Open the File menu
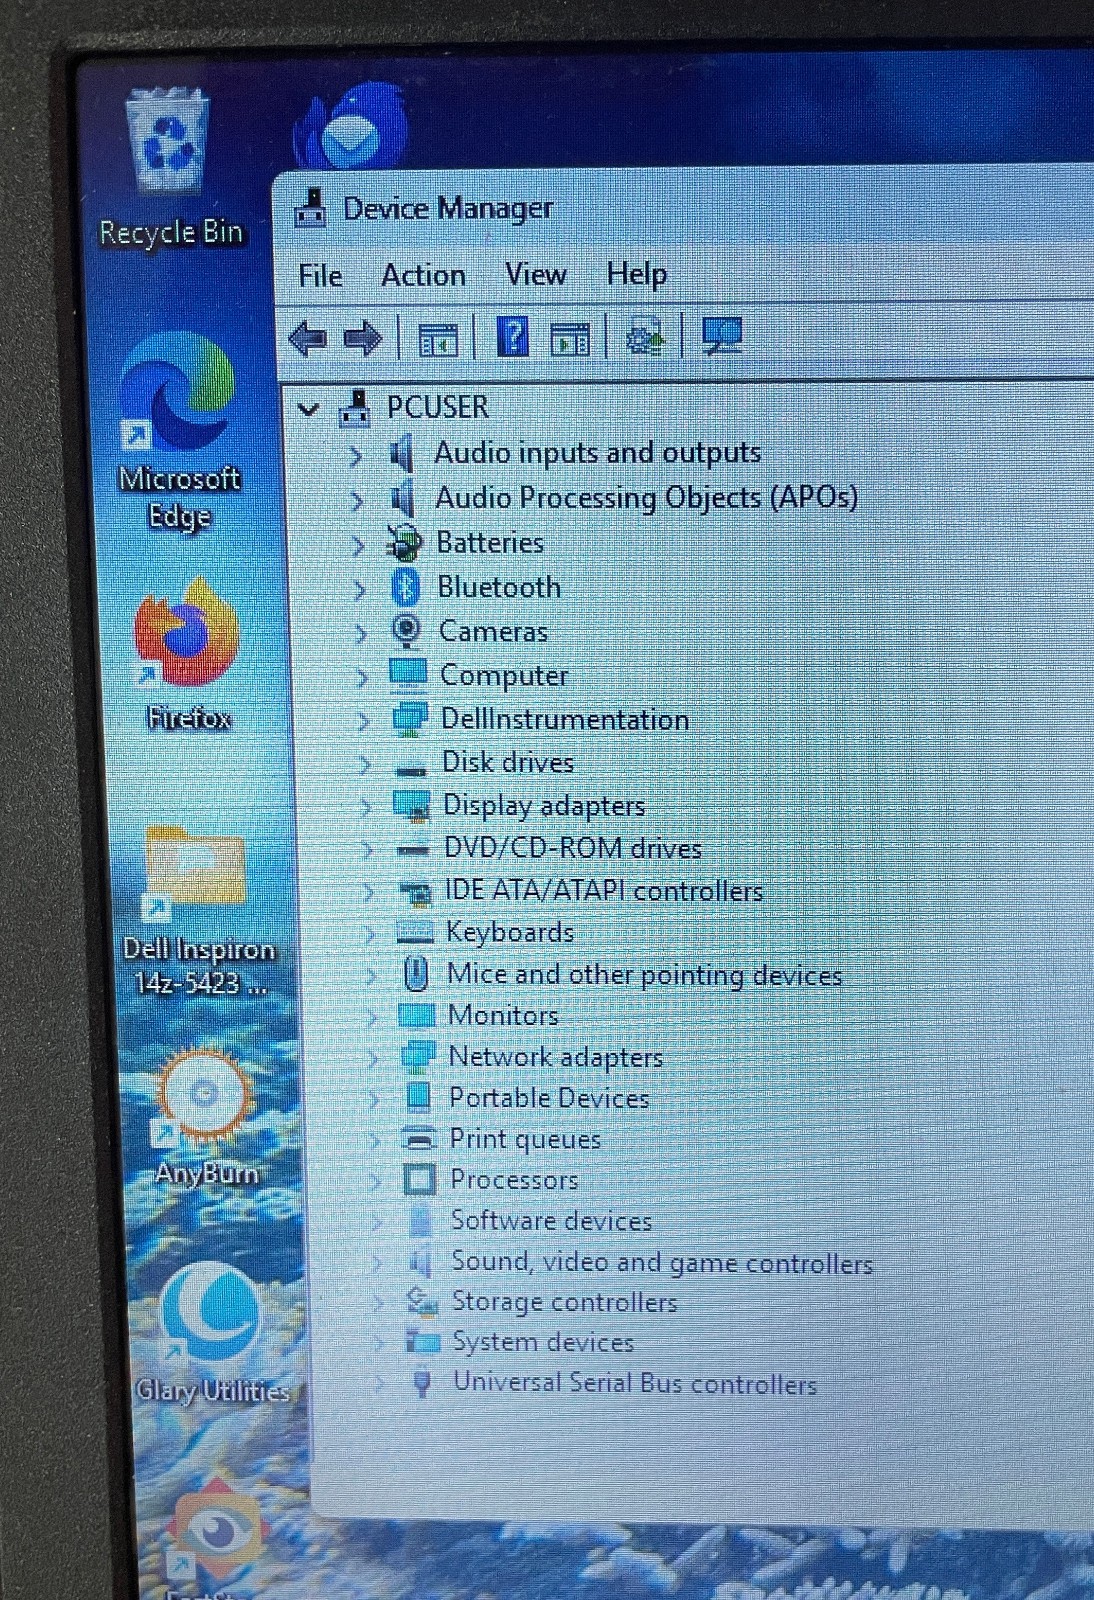 pyautogui.click(x=320, y=276)
